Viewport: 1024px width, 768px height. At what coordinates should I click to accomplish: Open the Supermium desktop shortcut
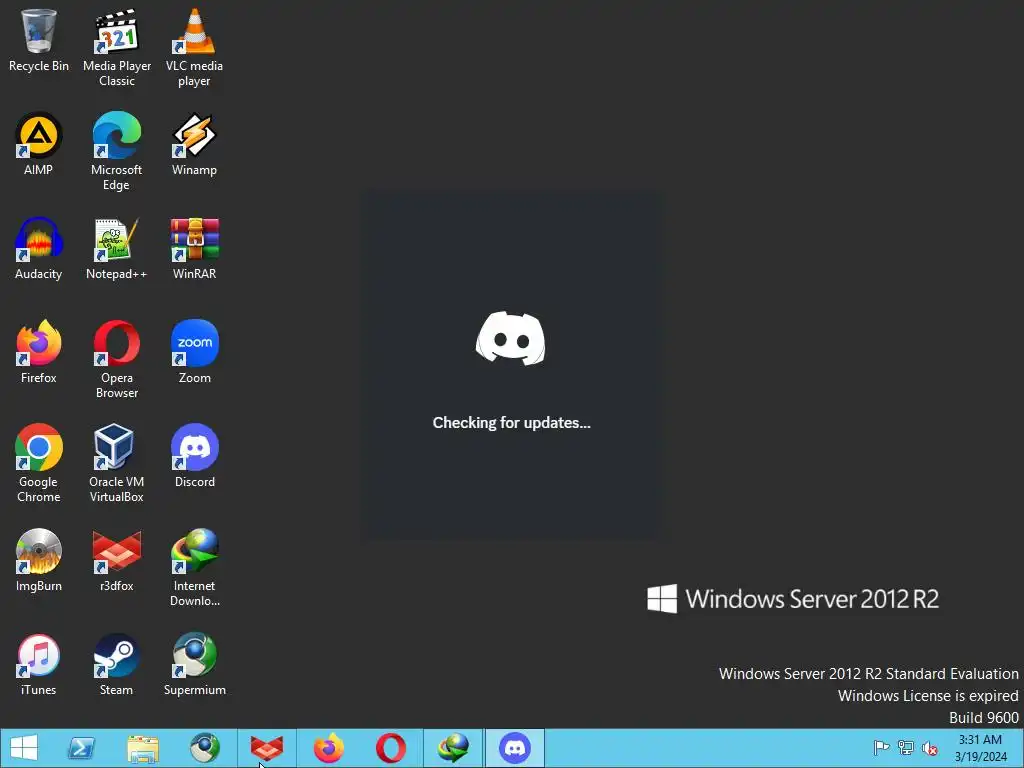pyautogui.click(x=195, y=664)
